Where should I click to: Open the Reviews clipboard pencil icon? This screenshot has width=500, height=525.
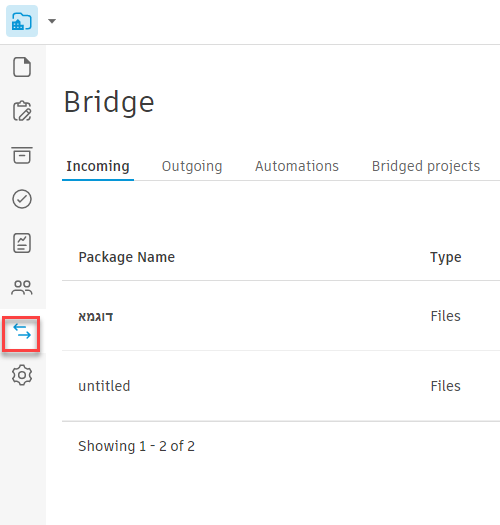(22, 111)
